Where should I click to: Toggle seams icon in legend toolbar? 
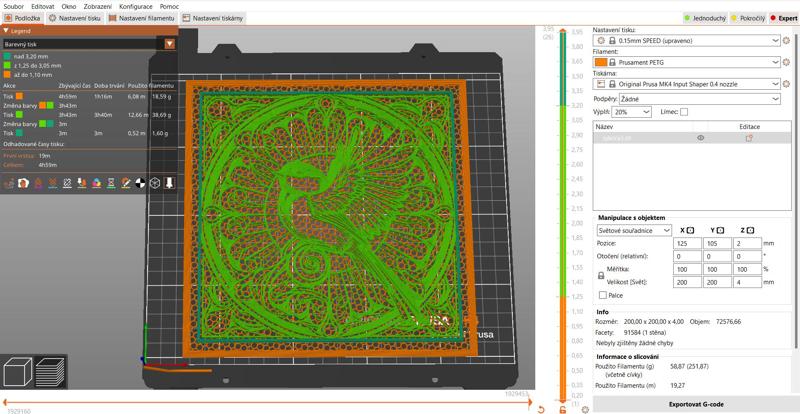coord(67,183)
